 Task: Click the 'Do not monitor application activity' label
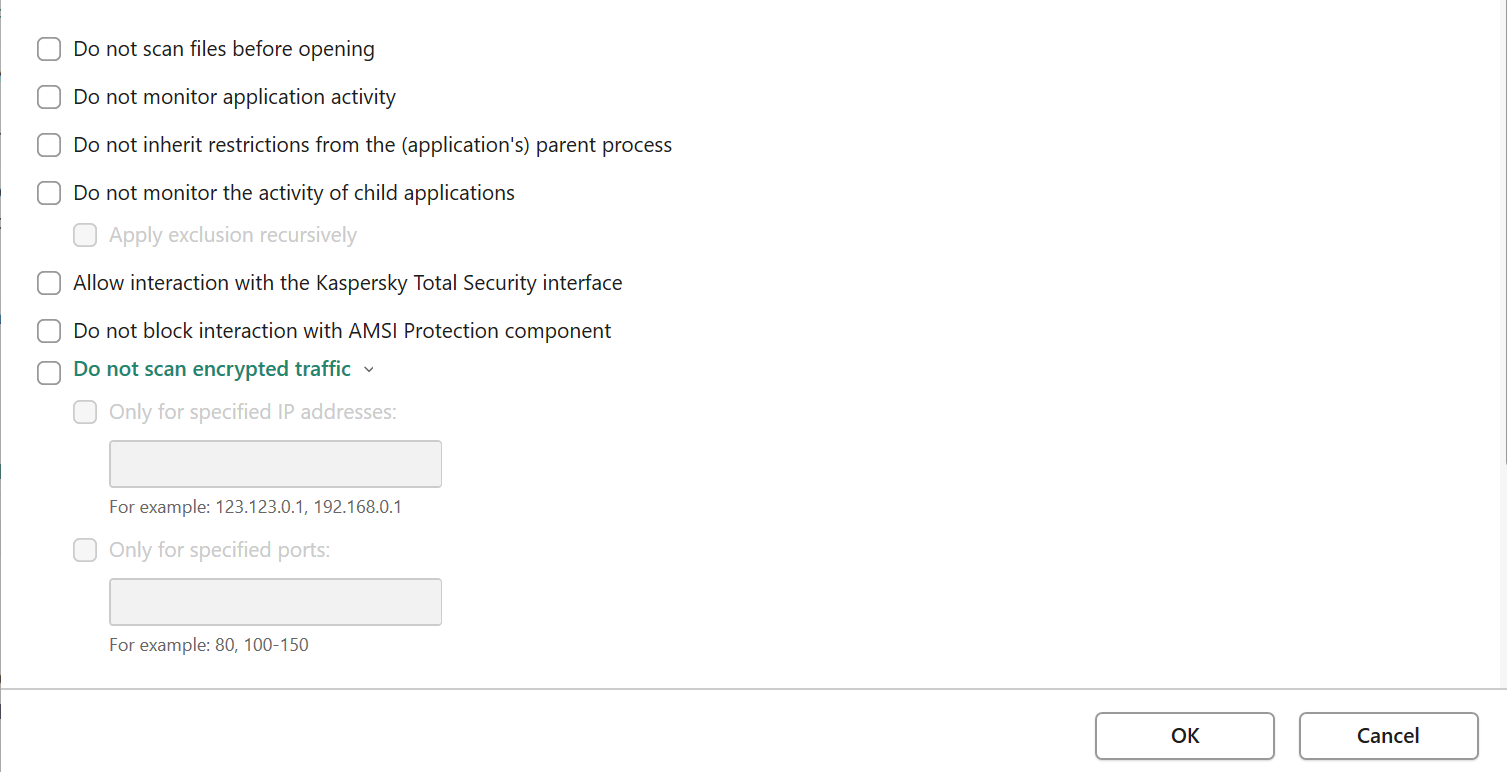click(234, 97)
